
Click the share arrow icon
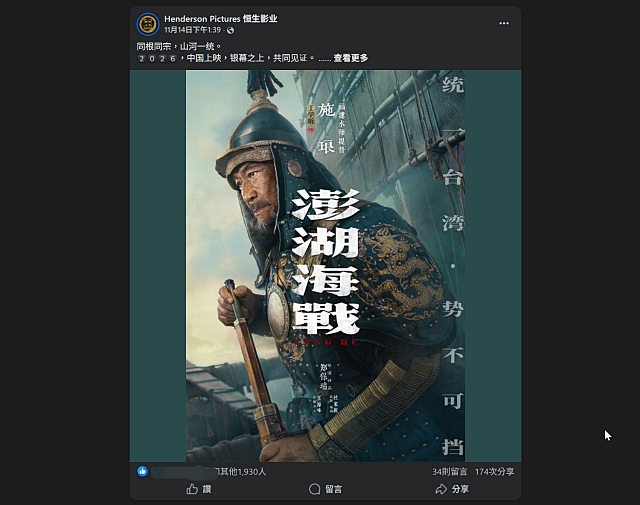[441, 489]
